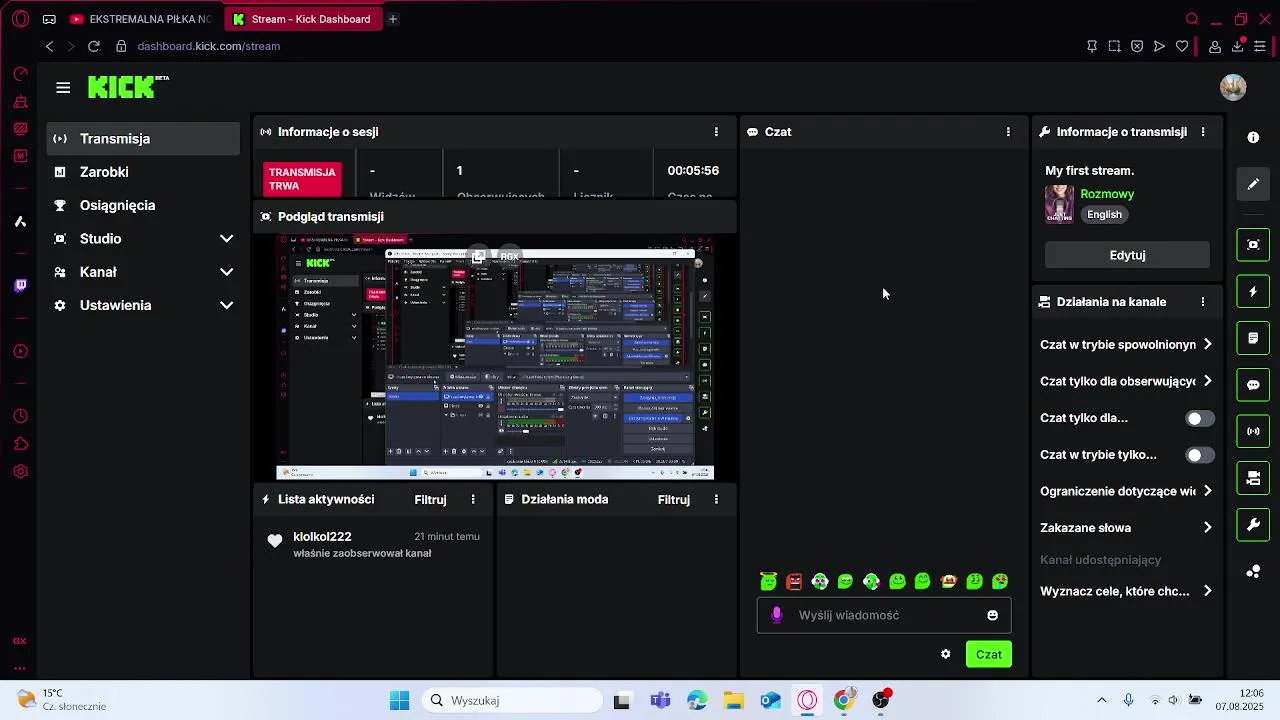1280x720 pixels.
Task: Toggle the 'Czat tylko dla...' switch
Action: click(1200, 418)
